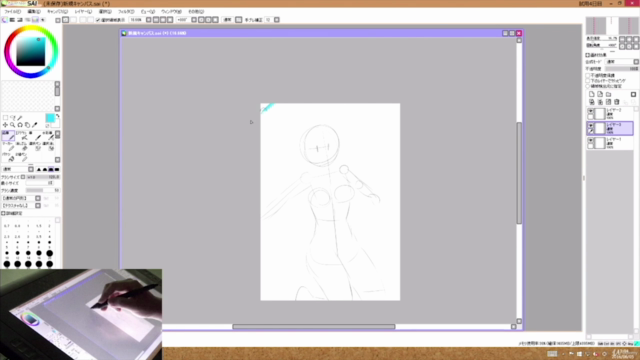This screenshot has height=360, width=640.
Task: Swap foreground and background colors
Action: (x=58, y=116)
